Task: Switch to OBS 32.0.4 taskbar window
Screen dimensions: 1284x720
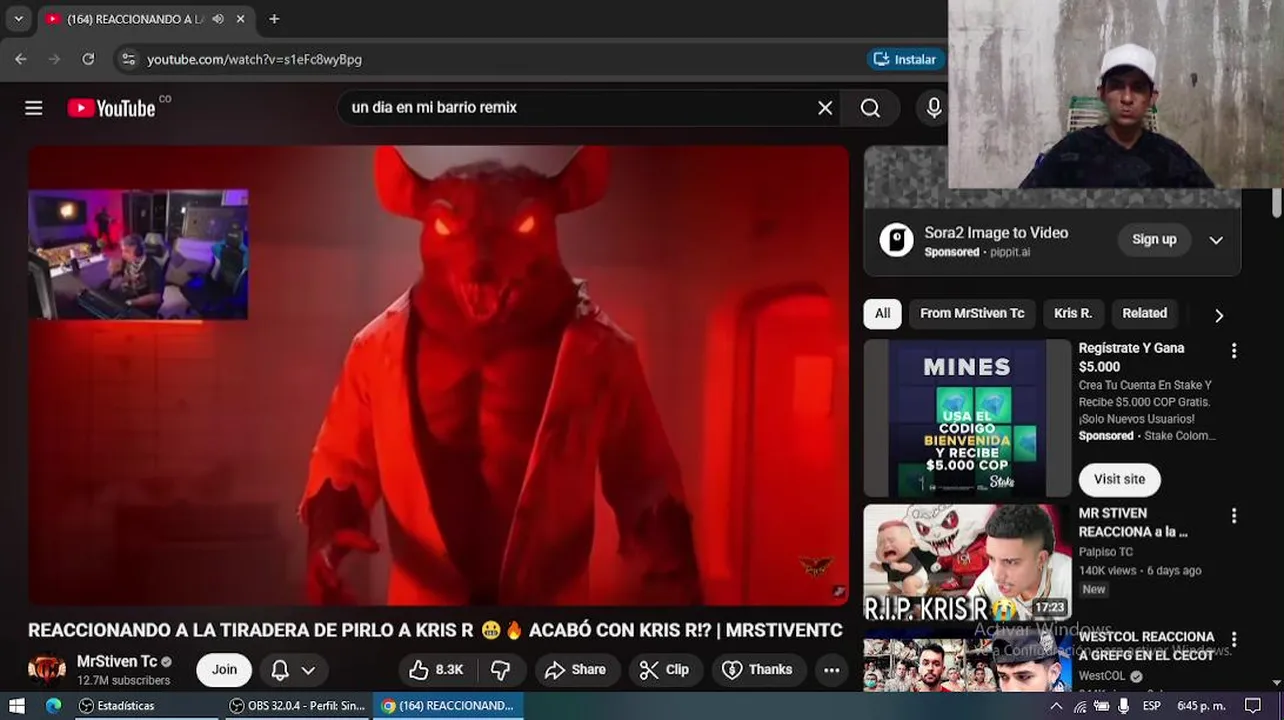Action: 297,706
